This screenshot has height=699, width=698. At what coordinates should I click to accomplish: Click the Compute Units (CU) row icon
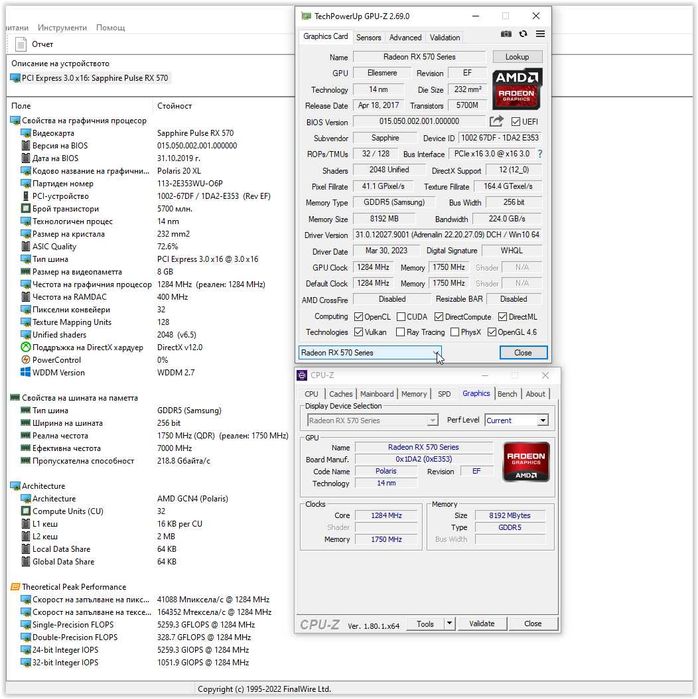tap(25, 511)
